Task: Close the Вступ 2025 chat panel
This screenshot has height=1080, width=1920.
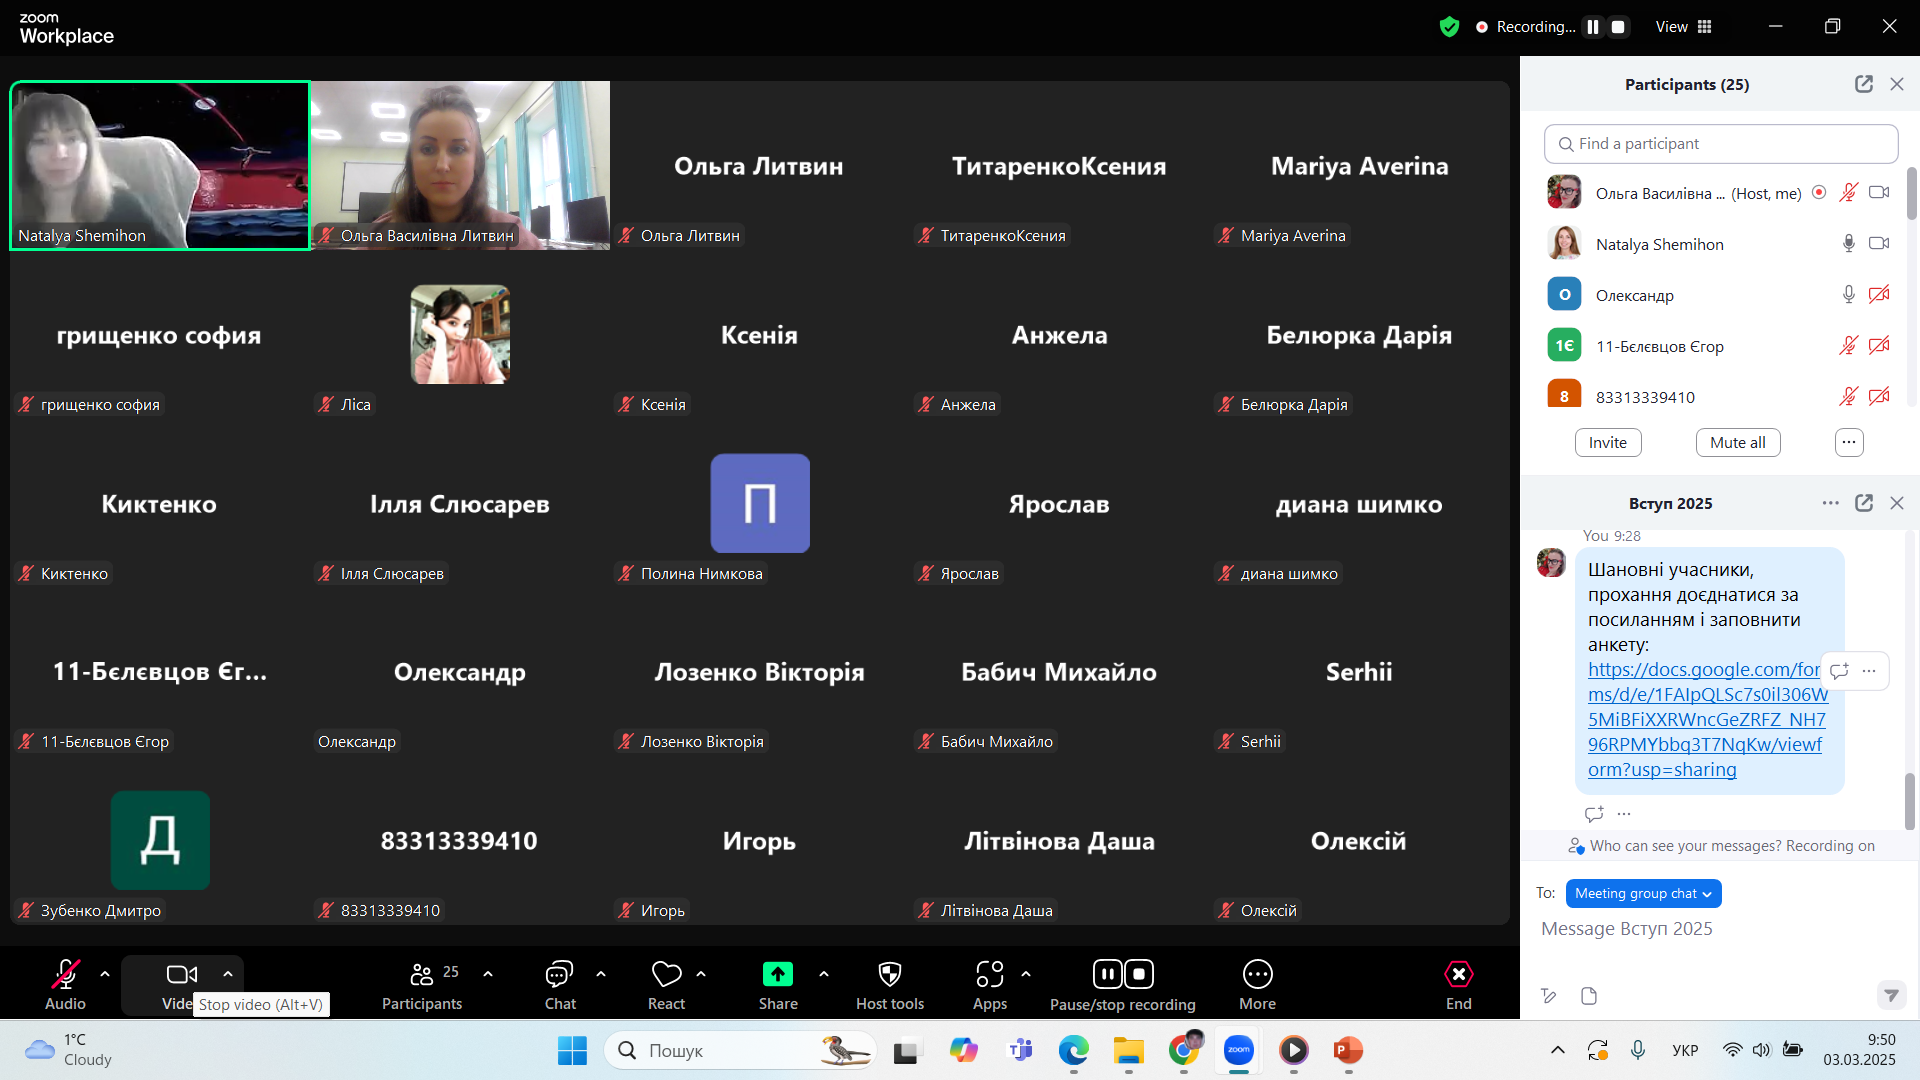Action: (1897, 503)
